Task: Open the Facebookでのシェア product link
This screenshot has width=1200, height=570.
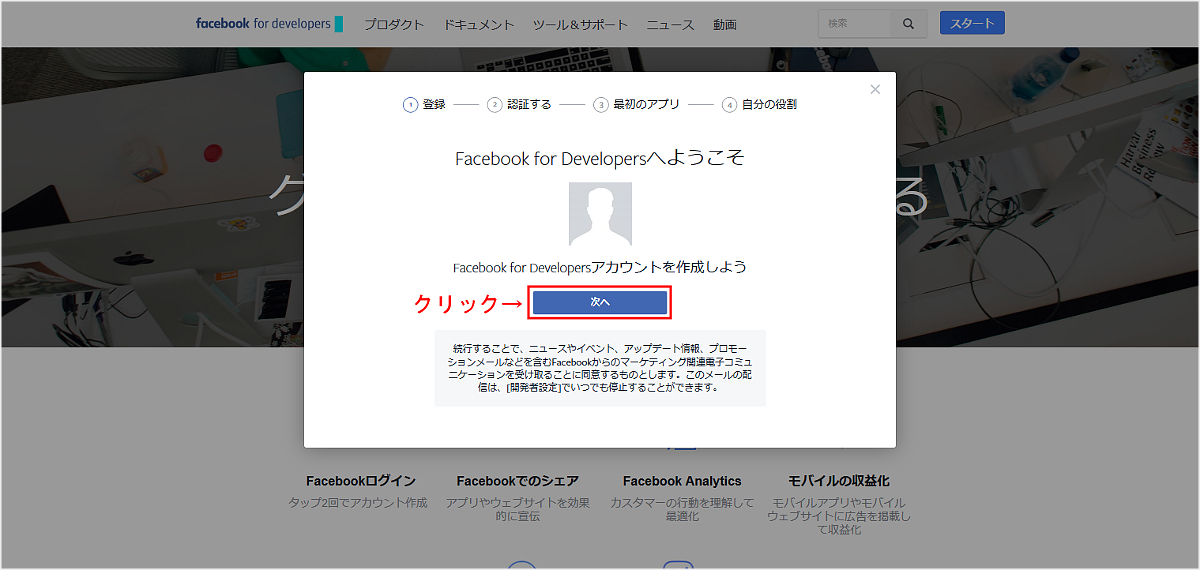Action: [x=517, y=481]
